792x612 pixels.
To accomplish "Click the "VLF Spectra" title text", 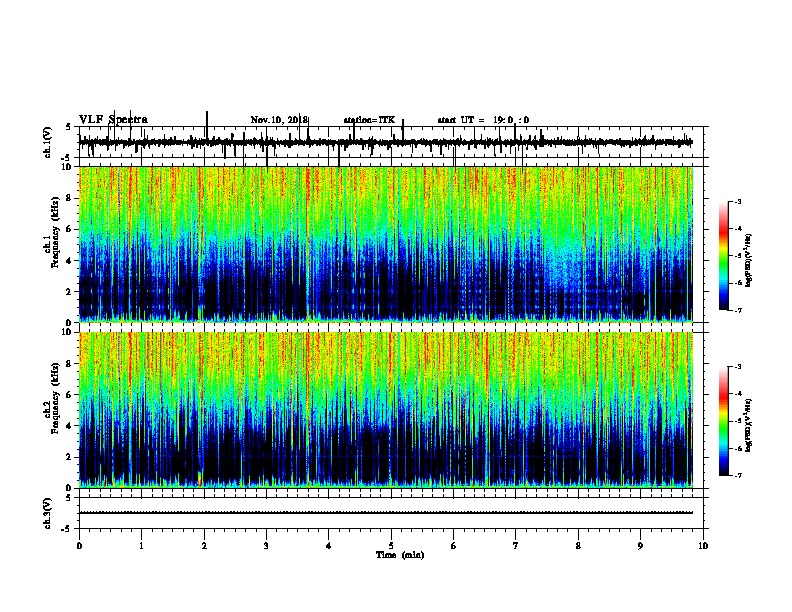I will [x=113, y=120].
